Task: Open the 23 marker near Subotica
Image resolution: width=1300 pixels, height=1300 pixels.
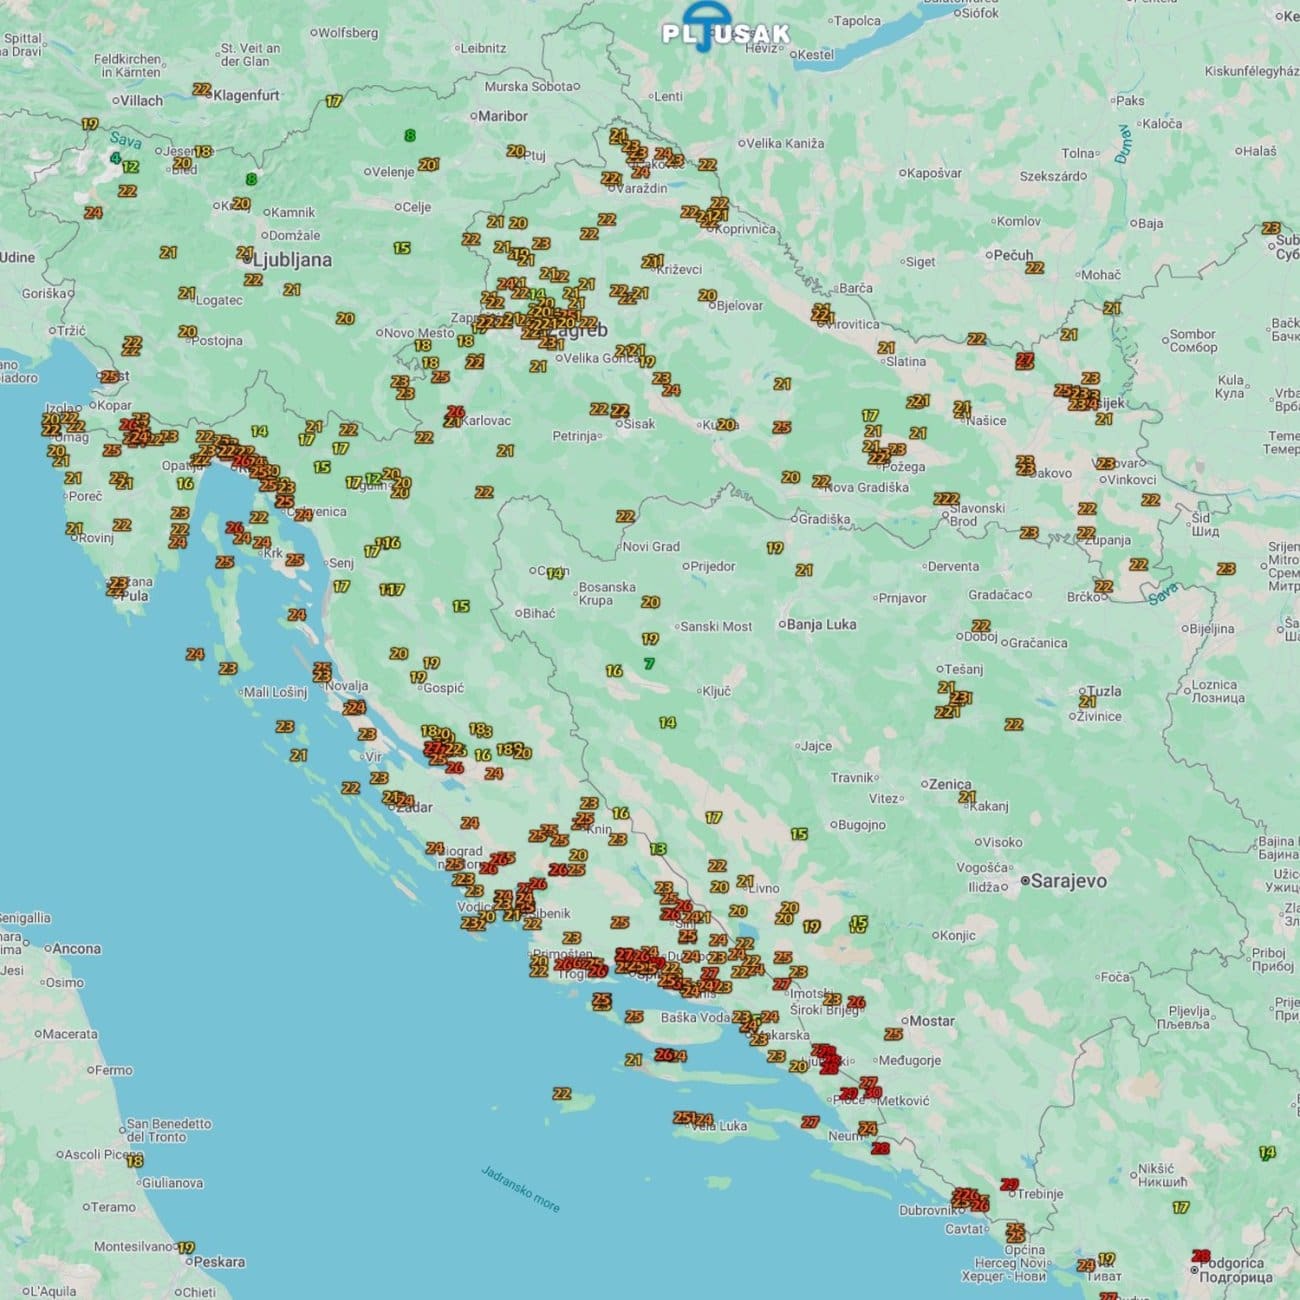Action: click(1271, 228)
